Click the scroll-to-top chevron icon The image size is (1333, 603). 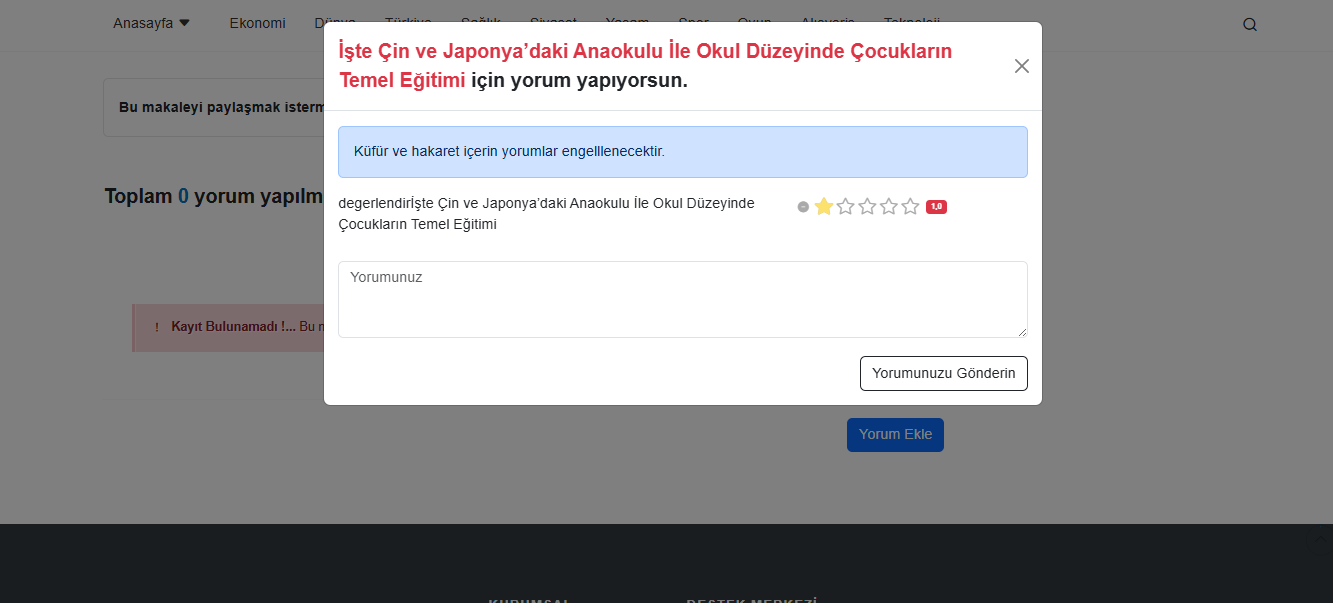1319,541
